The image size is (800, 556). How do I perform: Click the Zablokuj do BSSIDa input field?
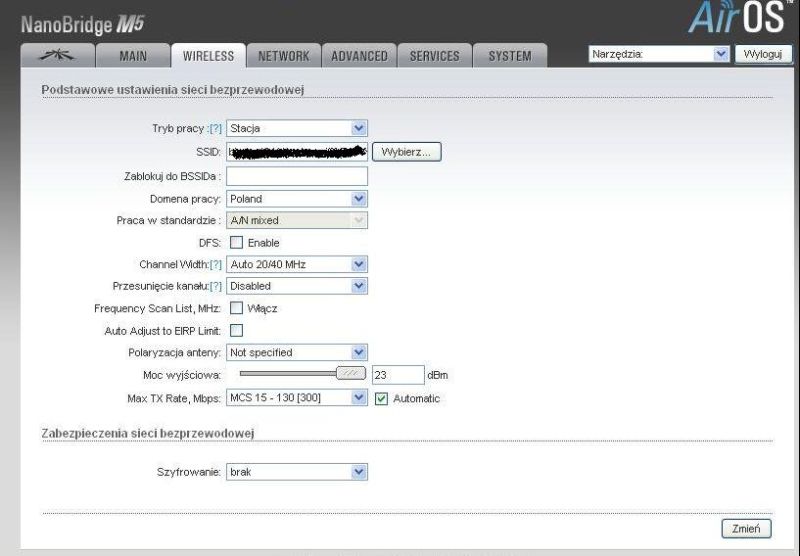click(296, 176)
